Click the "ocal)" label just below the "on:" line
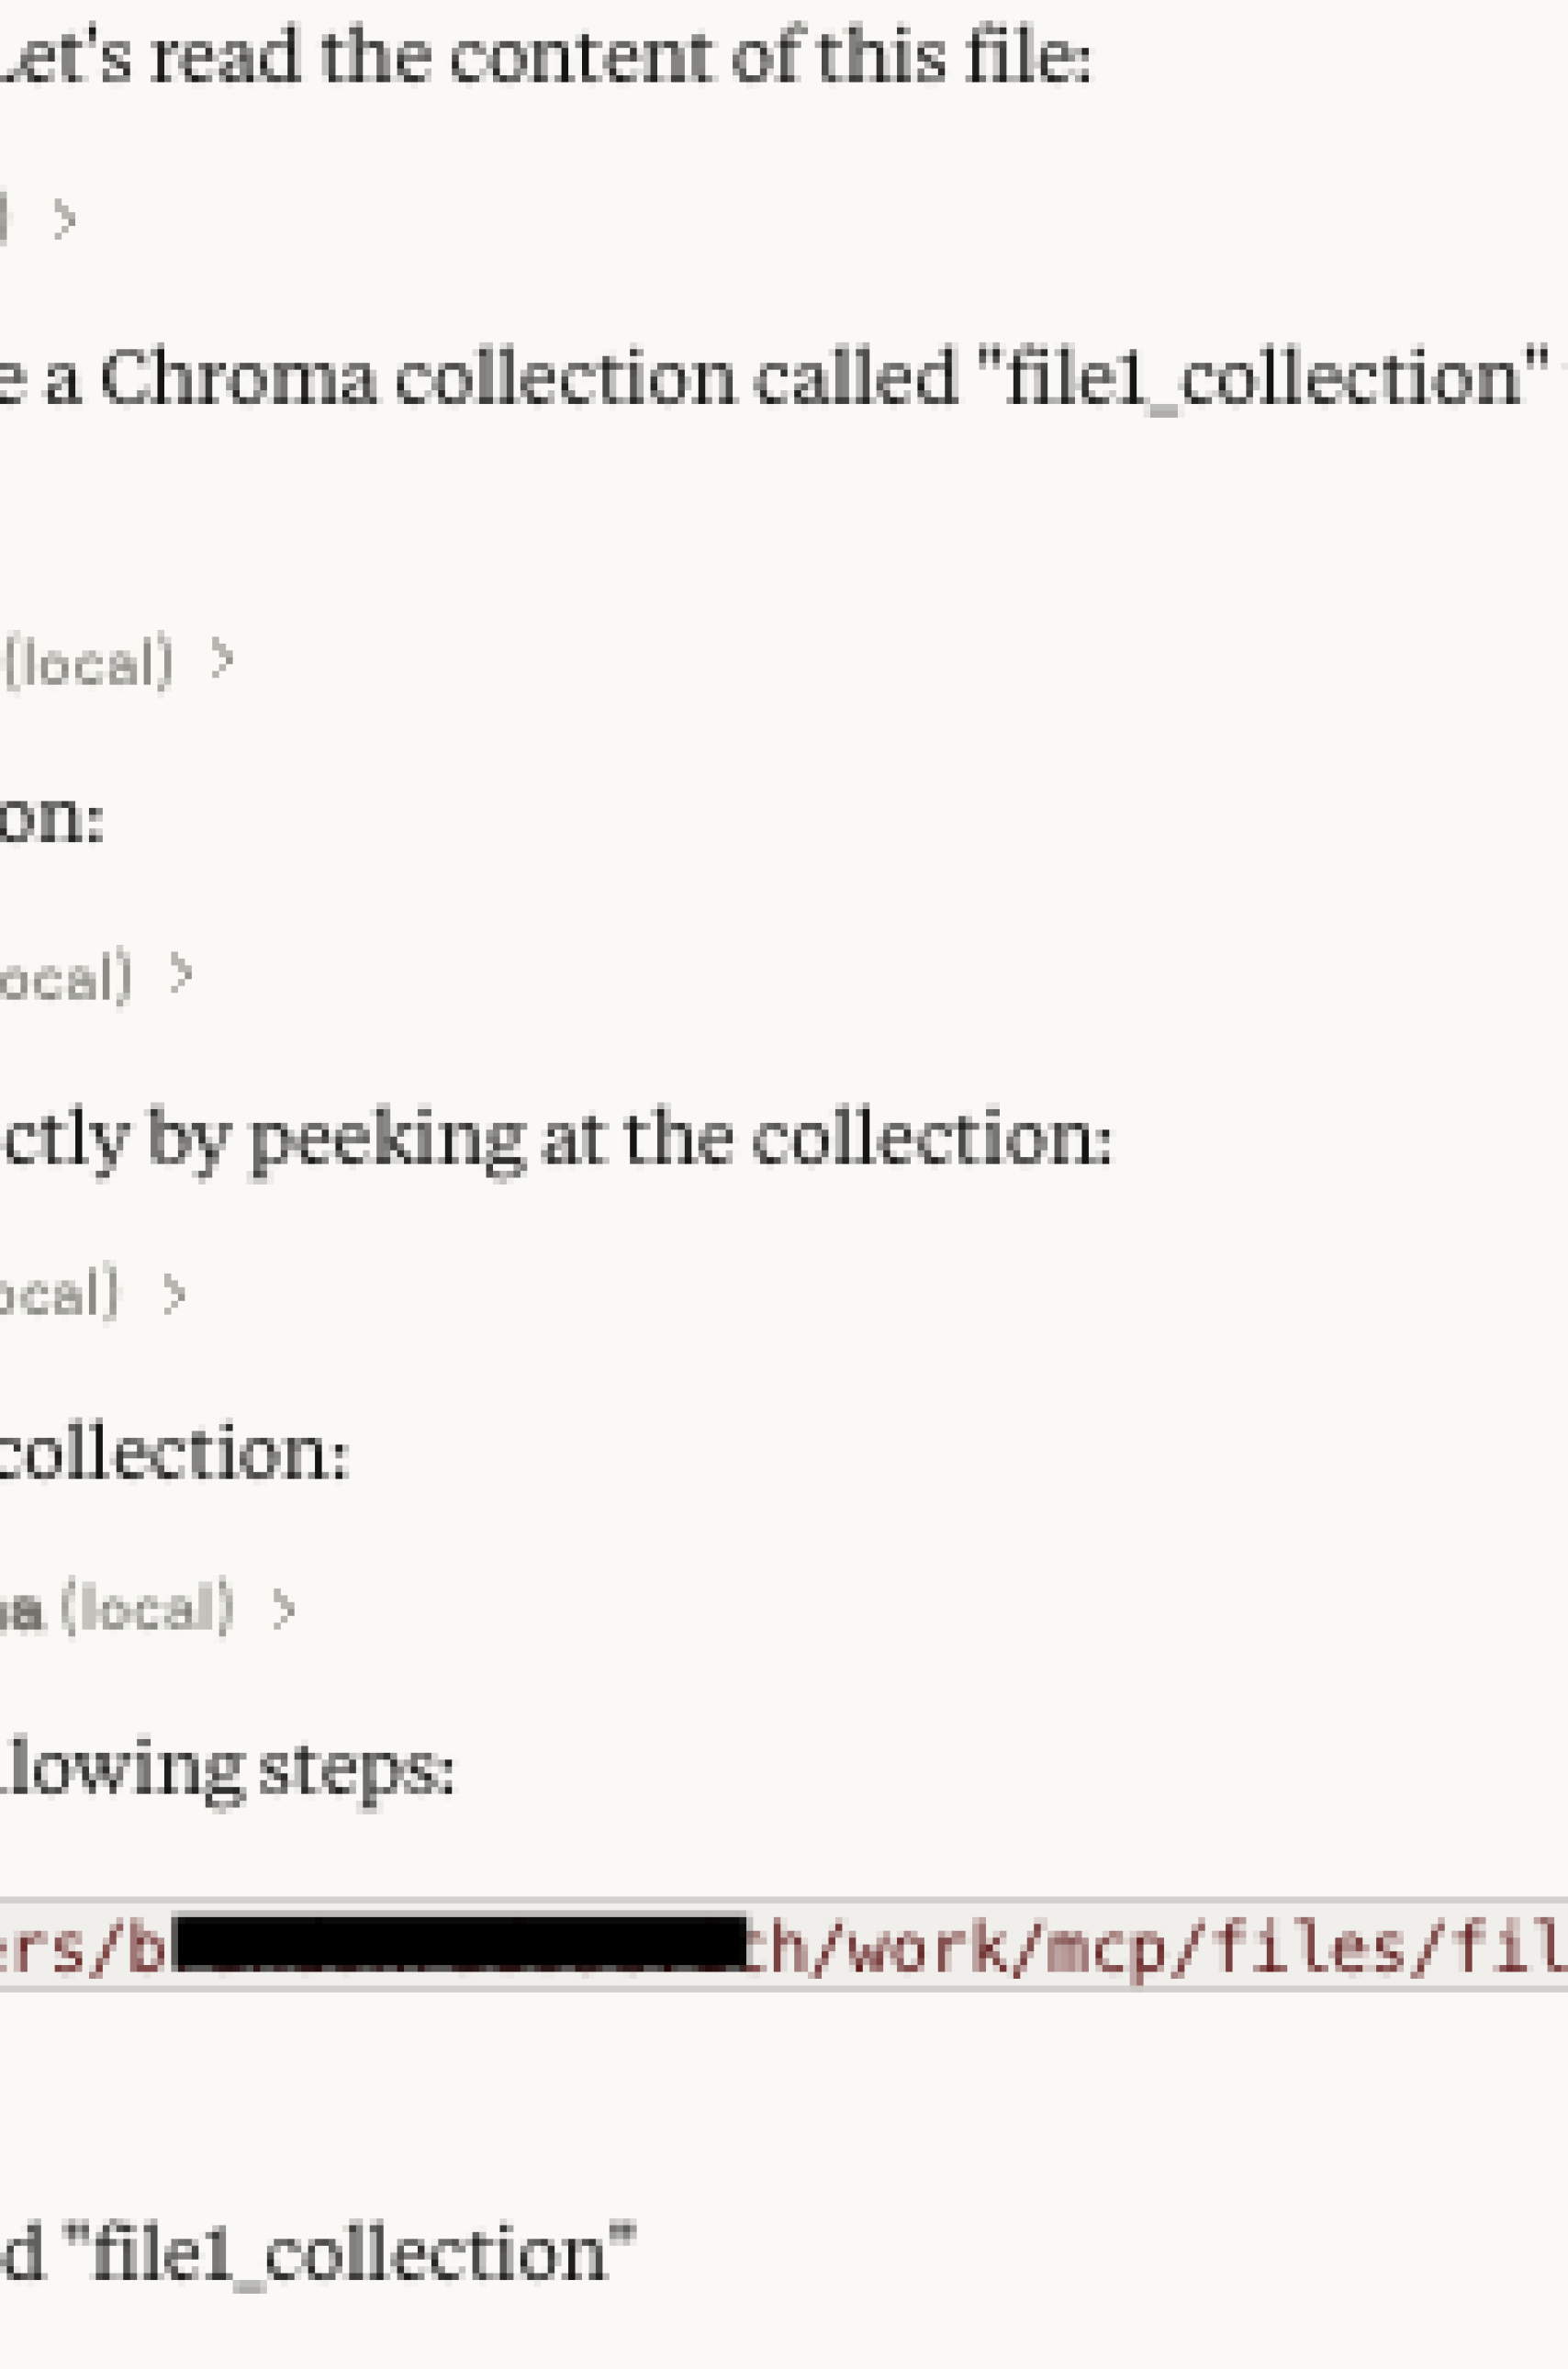 tap(66, 977)
